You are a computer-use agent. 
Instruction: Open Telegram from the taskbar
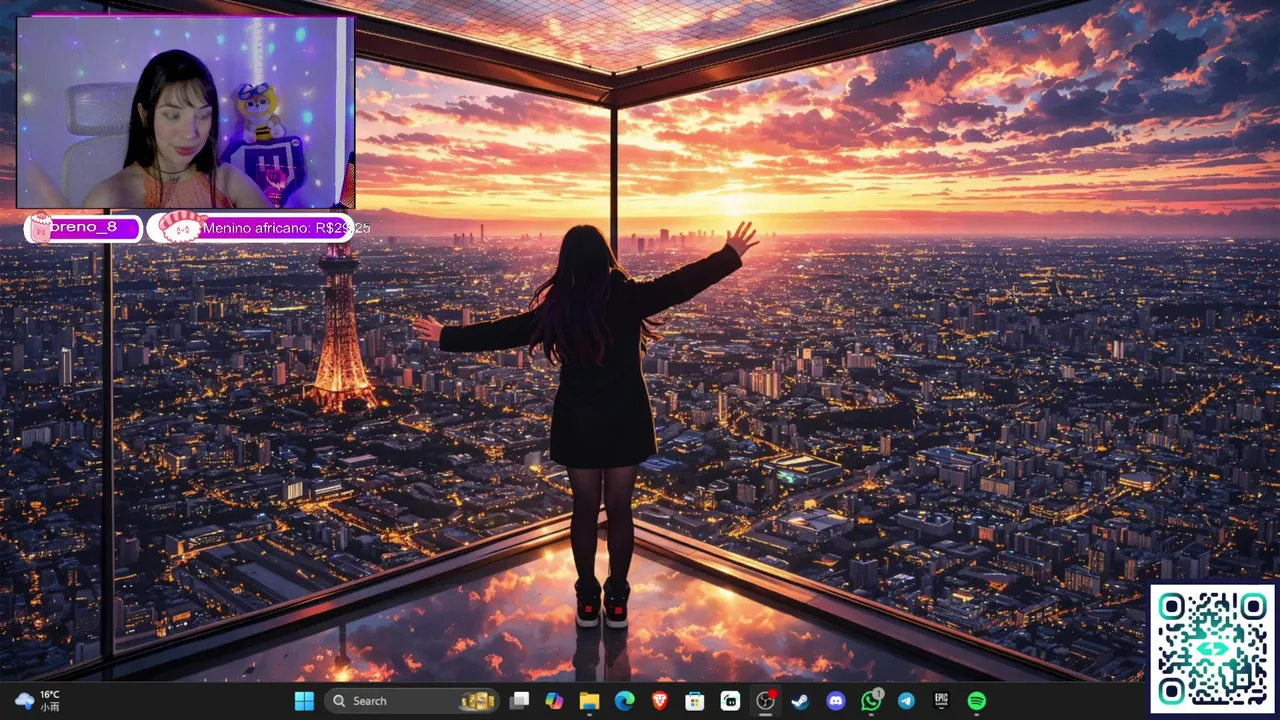(906, 701)
